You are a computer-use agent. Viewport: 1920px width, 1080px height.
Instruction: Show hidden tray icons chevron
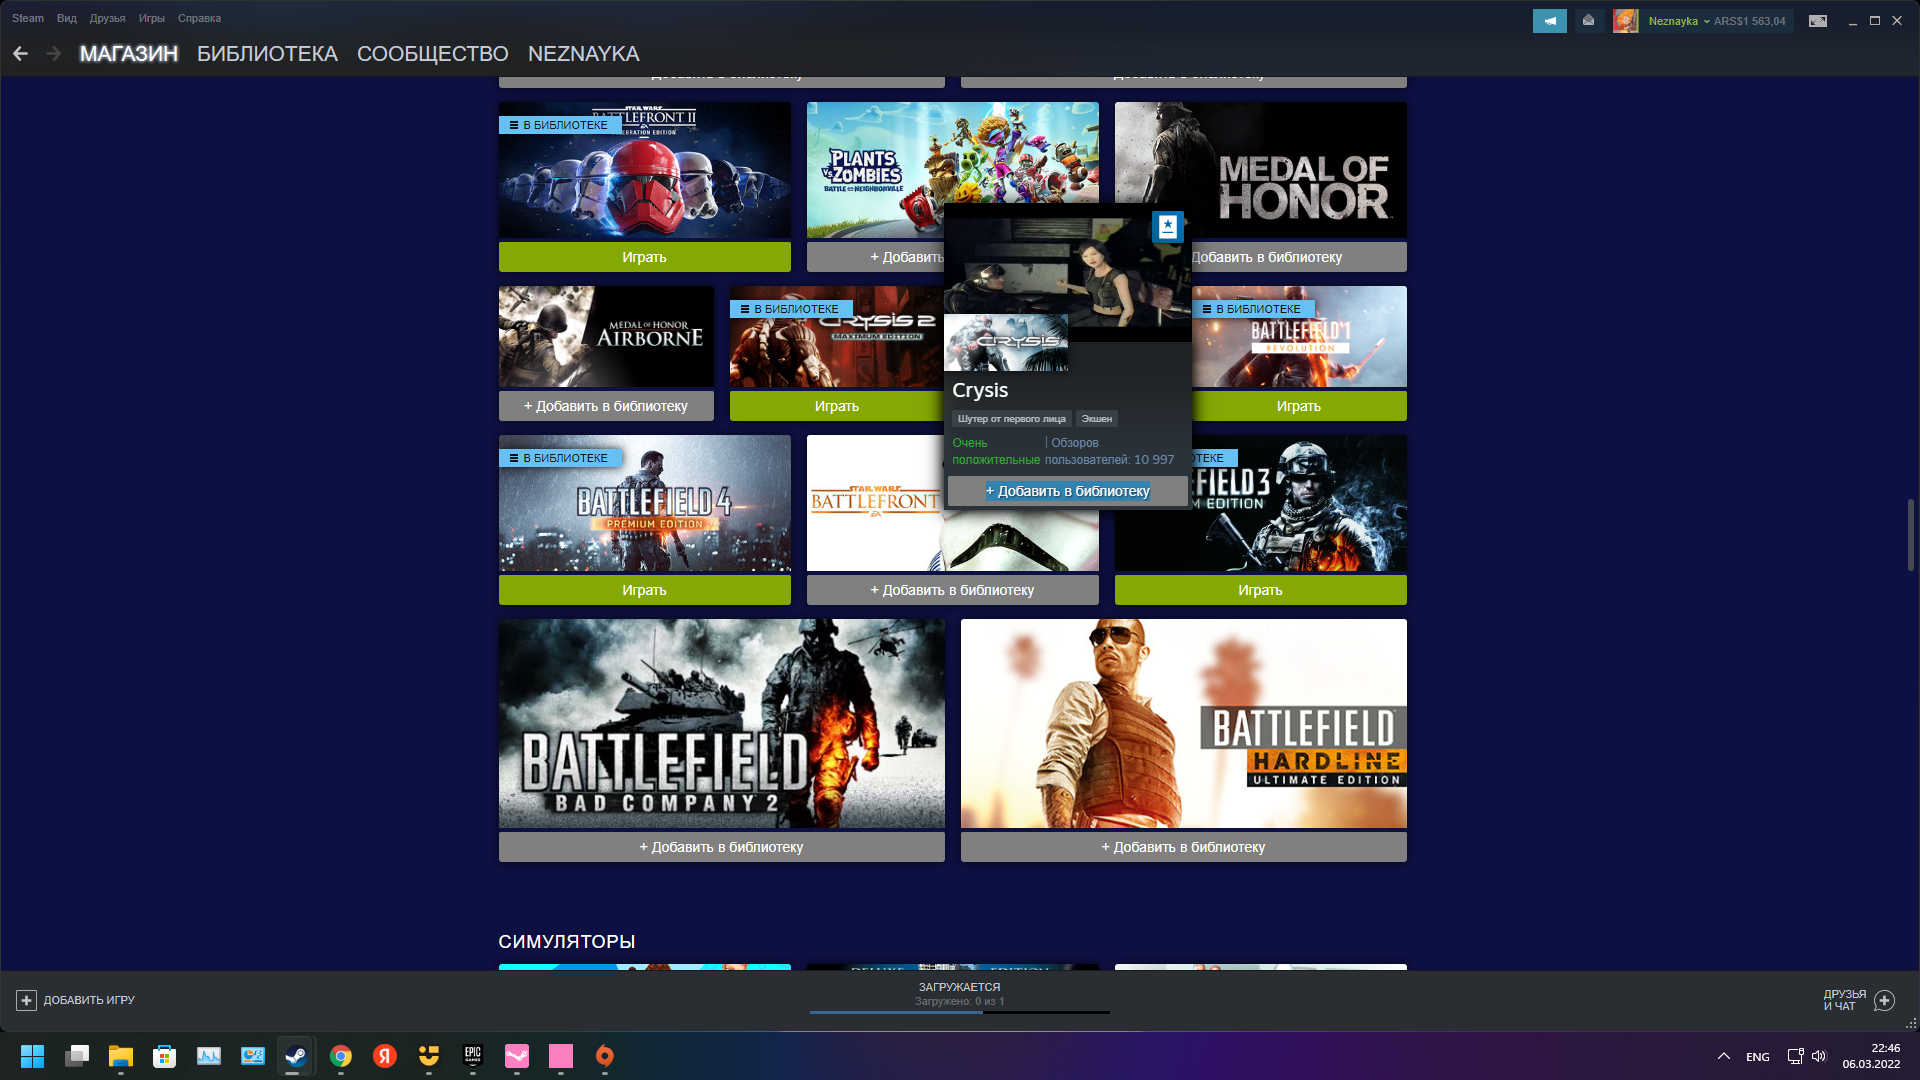(x=1724, y=1056)
